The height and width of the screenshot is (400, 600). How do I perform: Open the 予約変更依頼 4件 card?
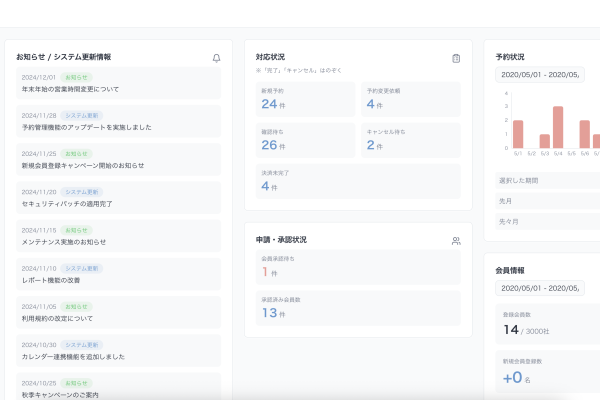[410, 99]
